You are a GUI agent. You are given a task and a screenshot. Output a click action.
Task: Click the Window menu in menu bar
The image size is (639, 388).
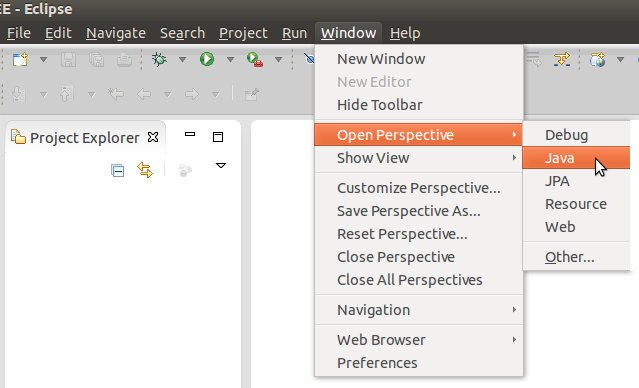point(348,33)
